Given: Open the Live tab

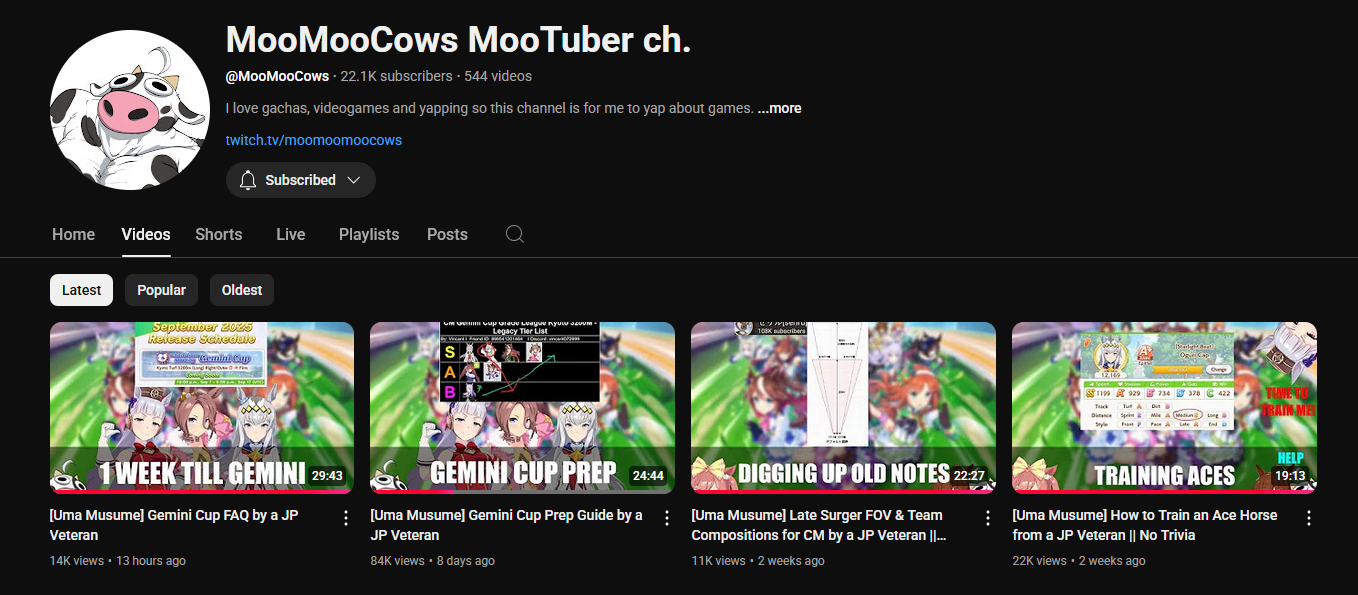Looking at the screenshot, I should point(291,234).
